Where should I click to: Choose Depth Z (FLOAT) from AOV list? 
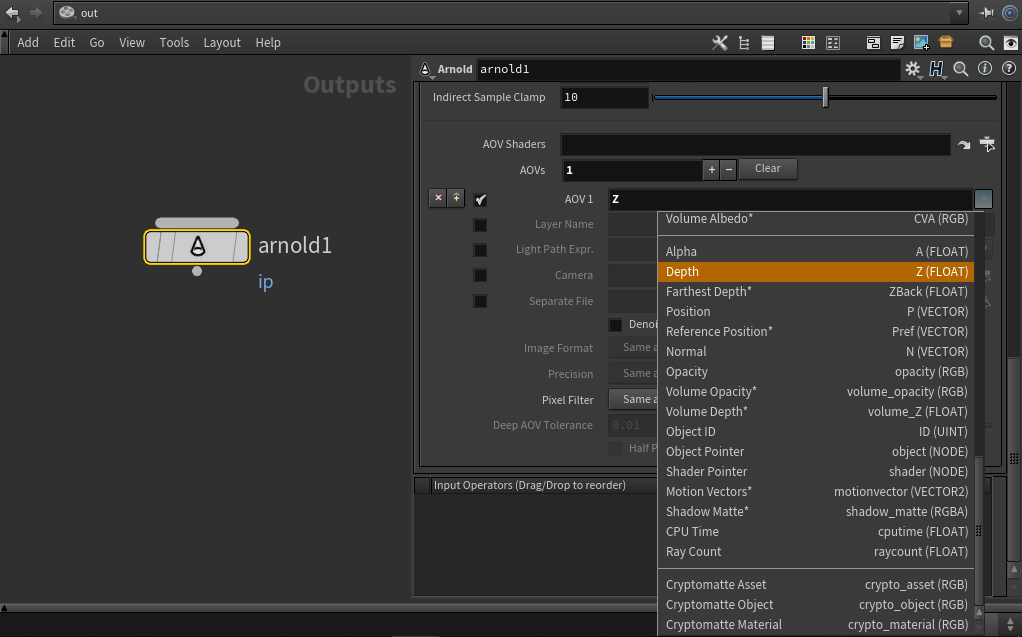point(816,272)
